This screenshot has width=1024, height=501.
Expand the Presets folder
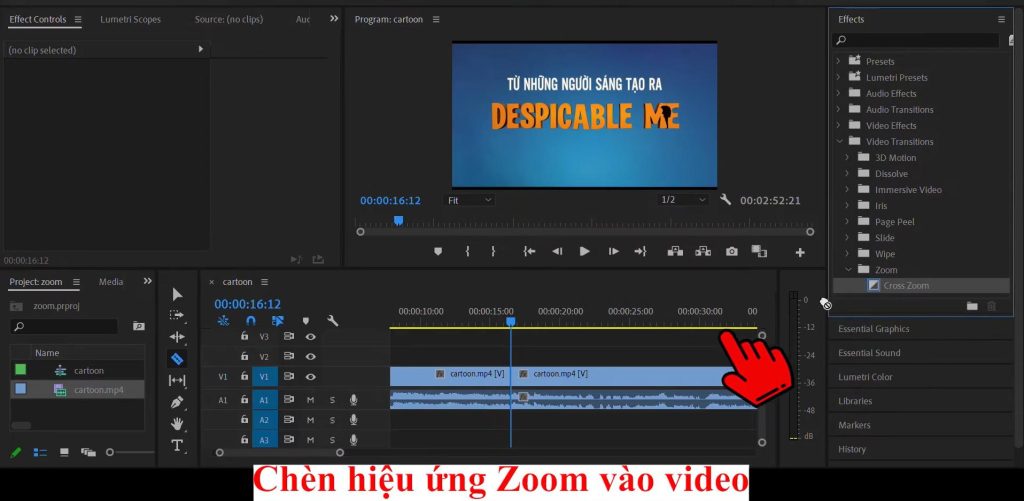(x=839, y=61)
